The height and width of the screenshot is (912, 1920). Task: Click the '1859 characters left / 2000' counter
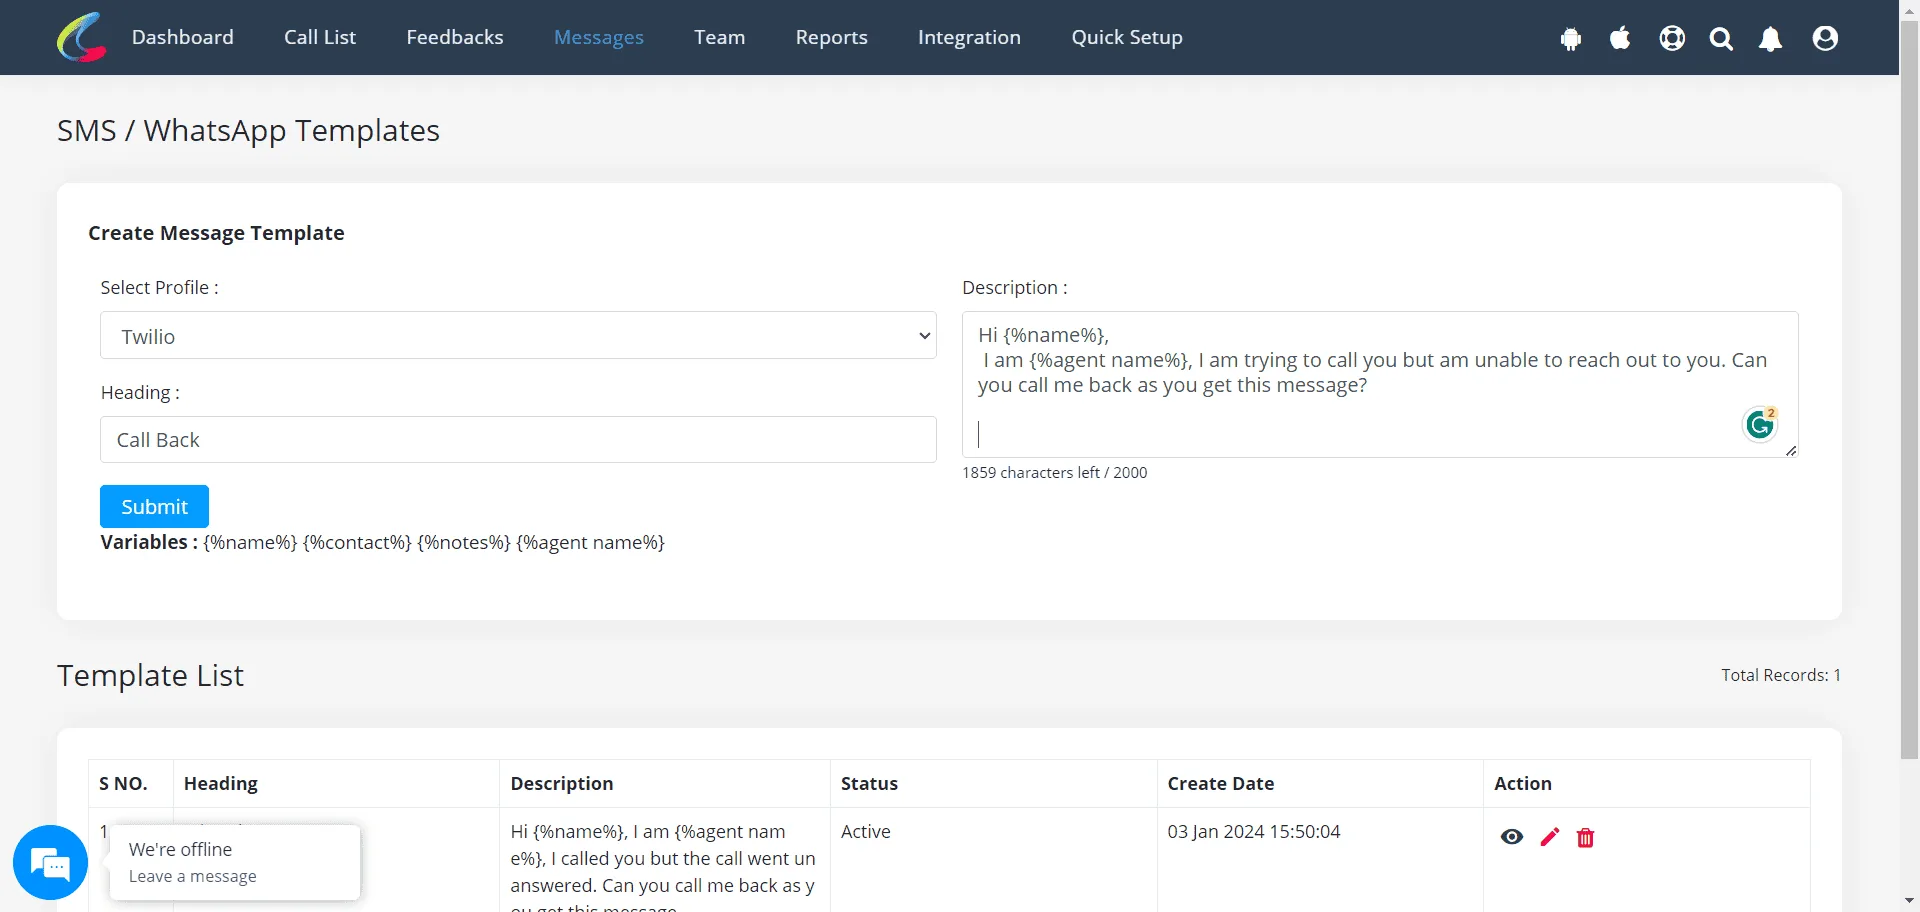point(1055,472)
